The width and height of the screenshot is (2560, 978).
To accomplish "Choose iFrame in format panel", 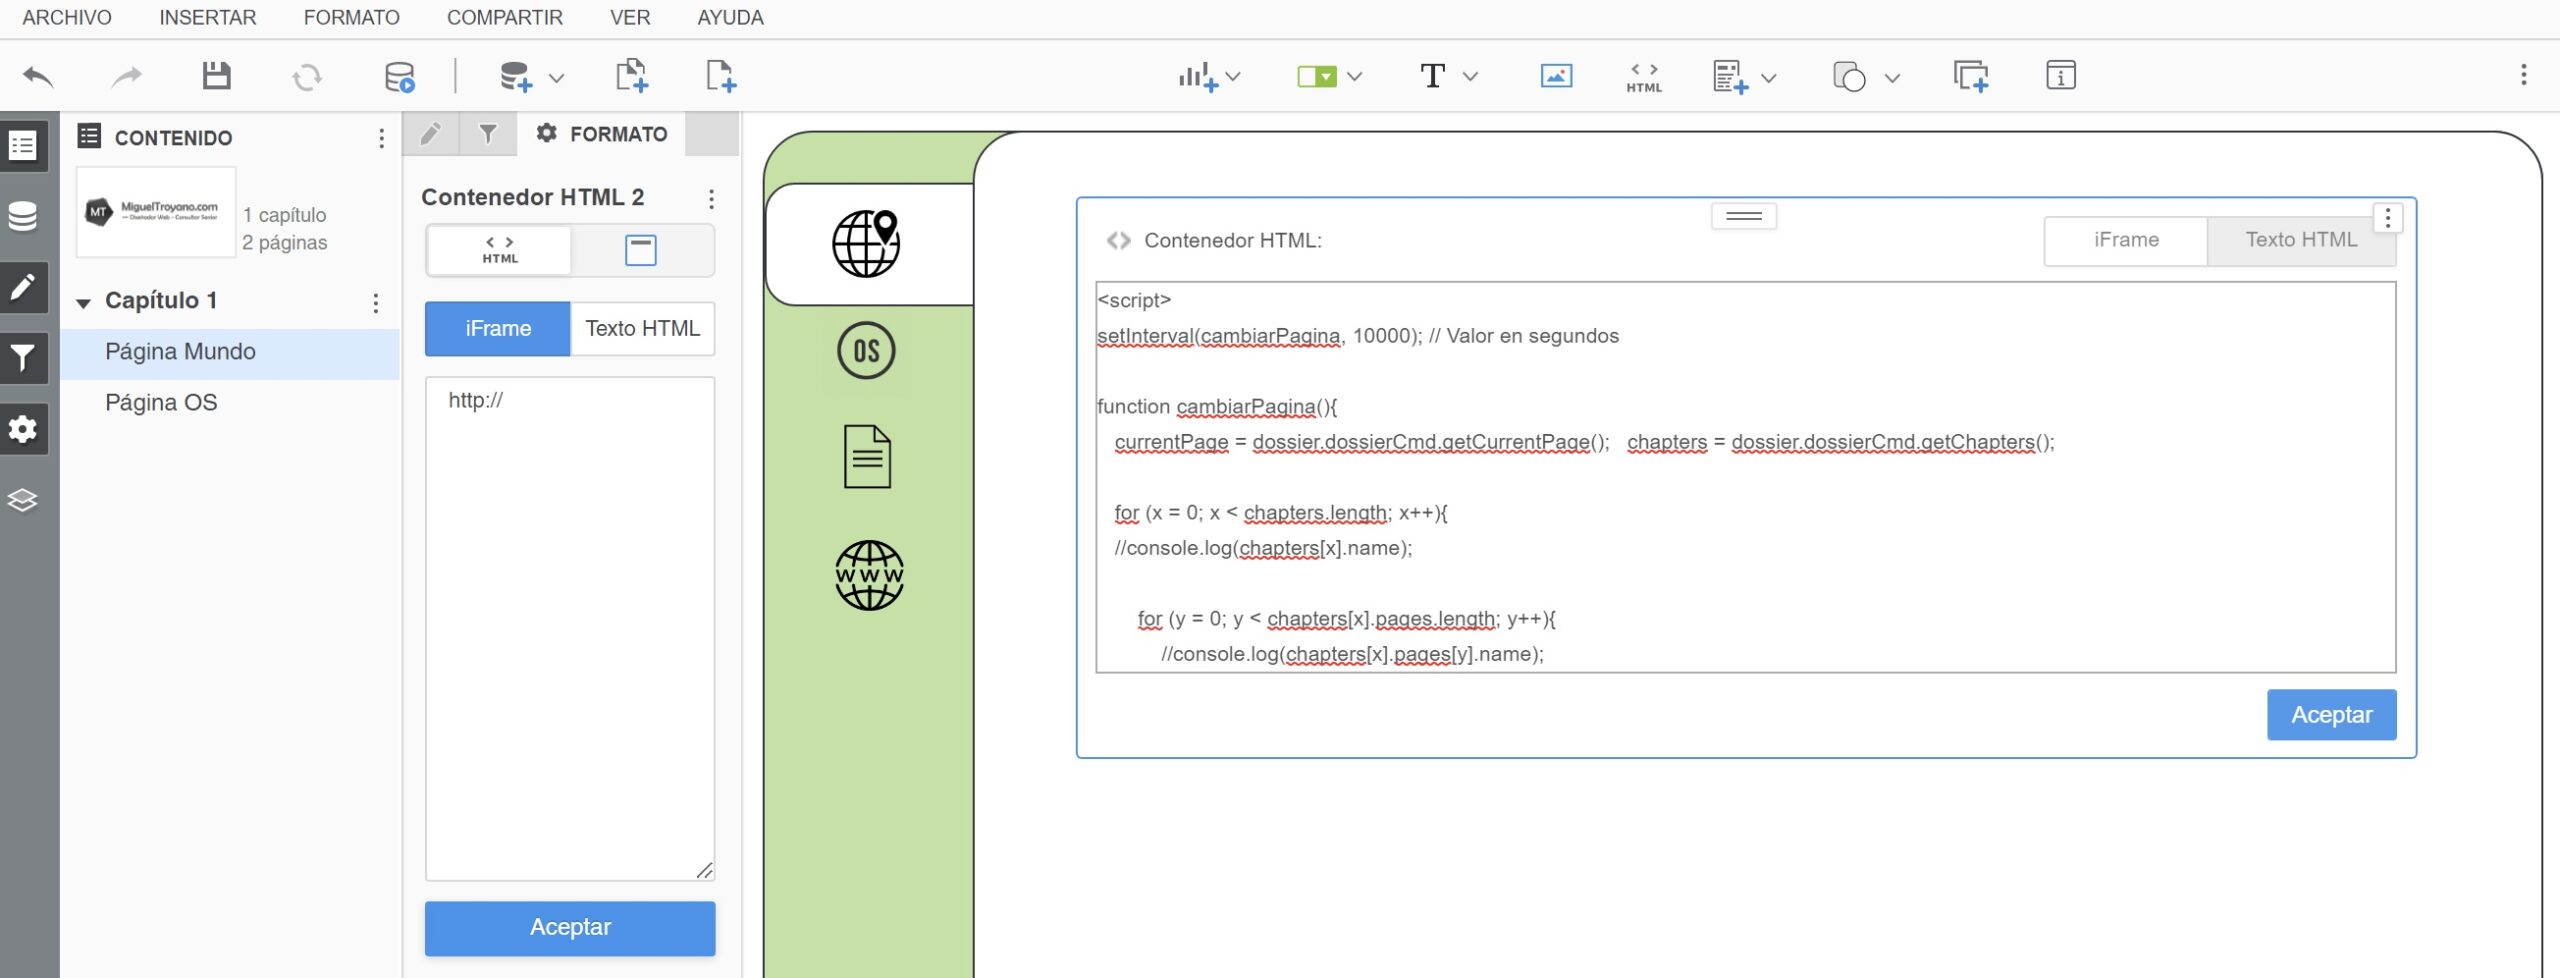I will tap(498, 329).
